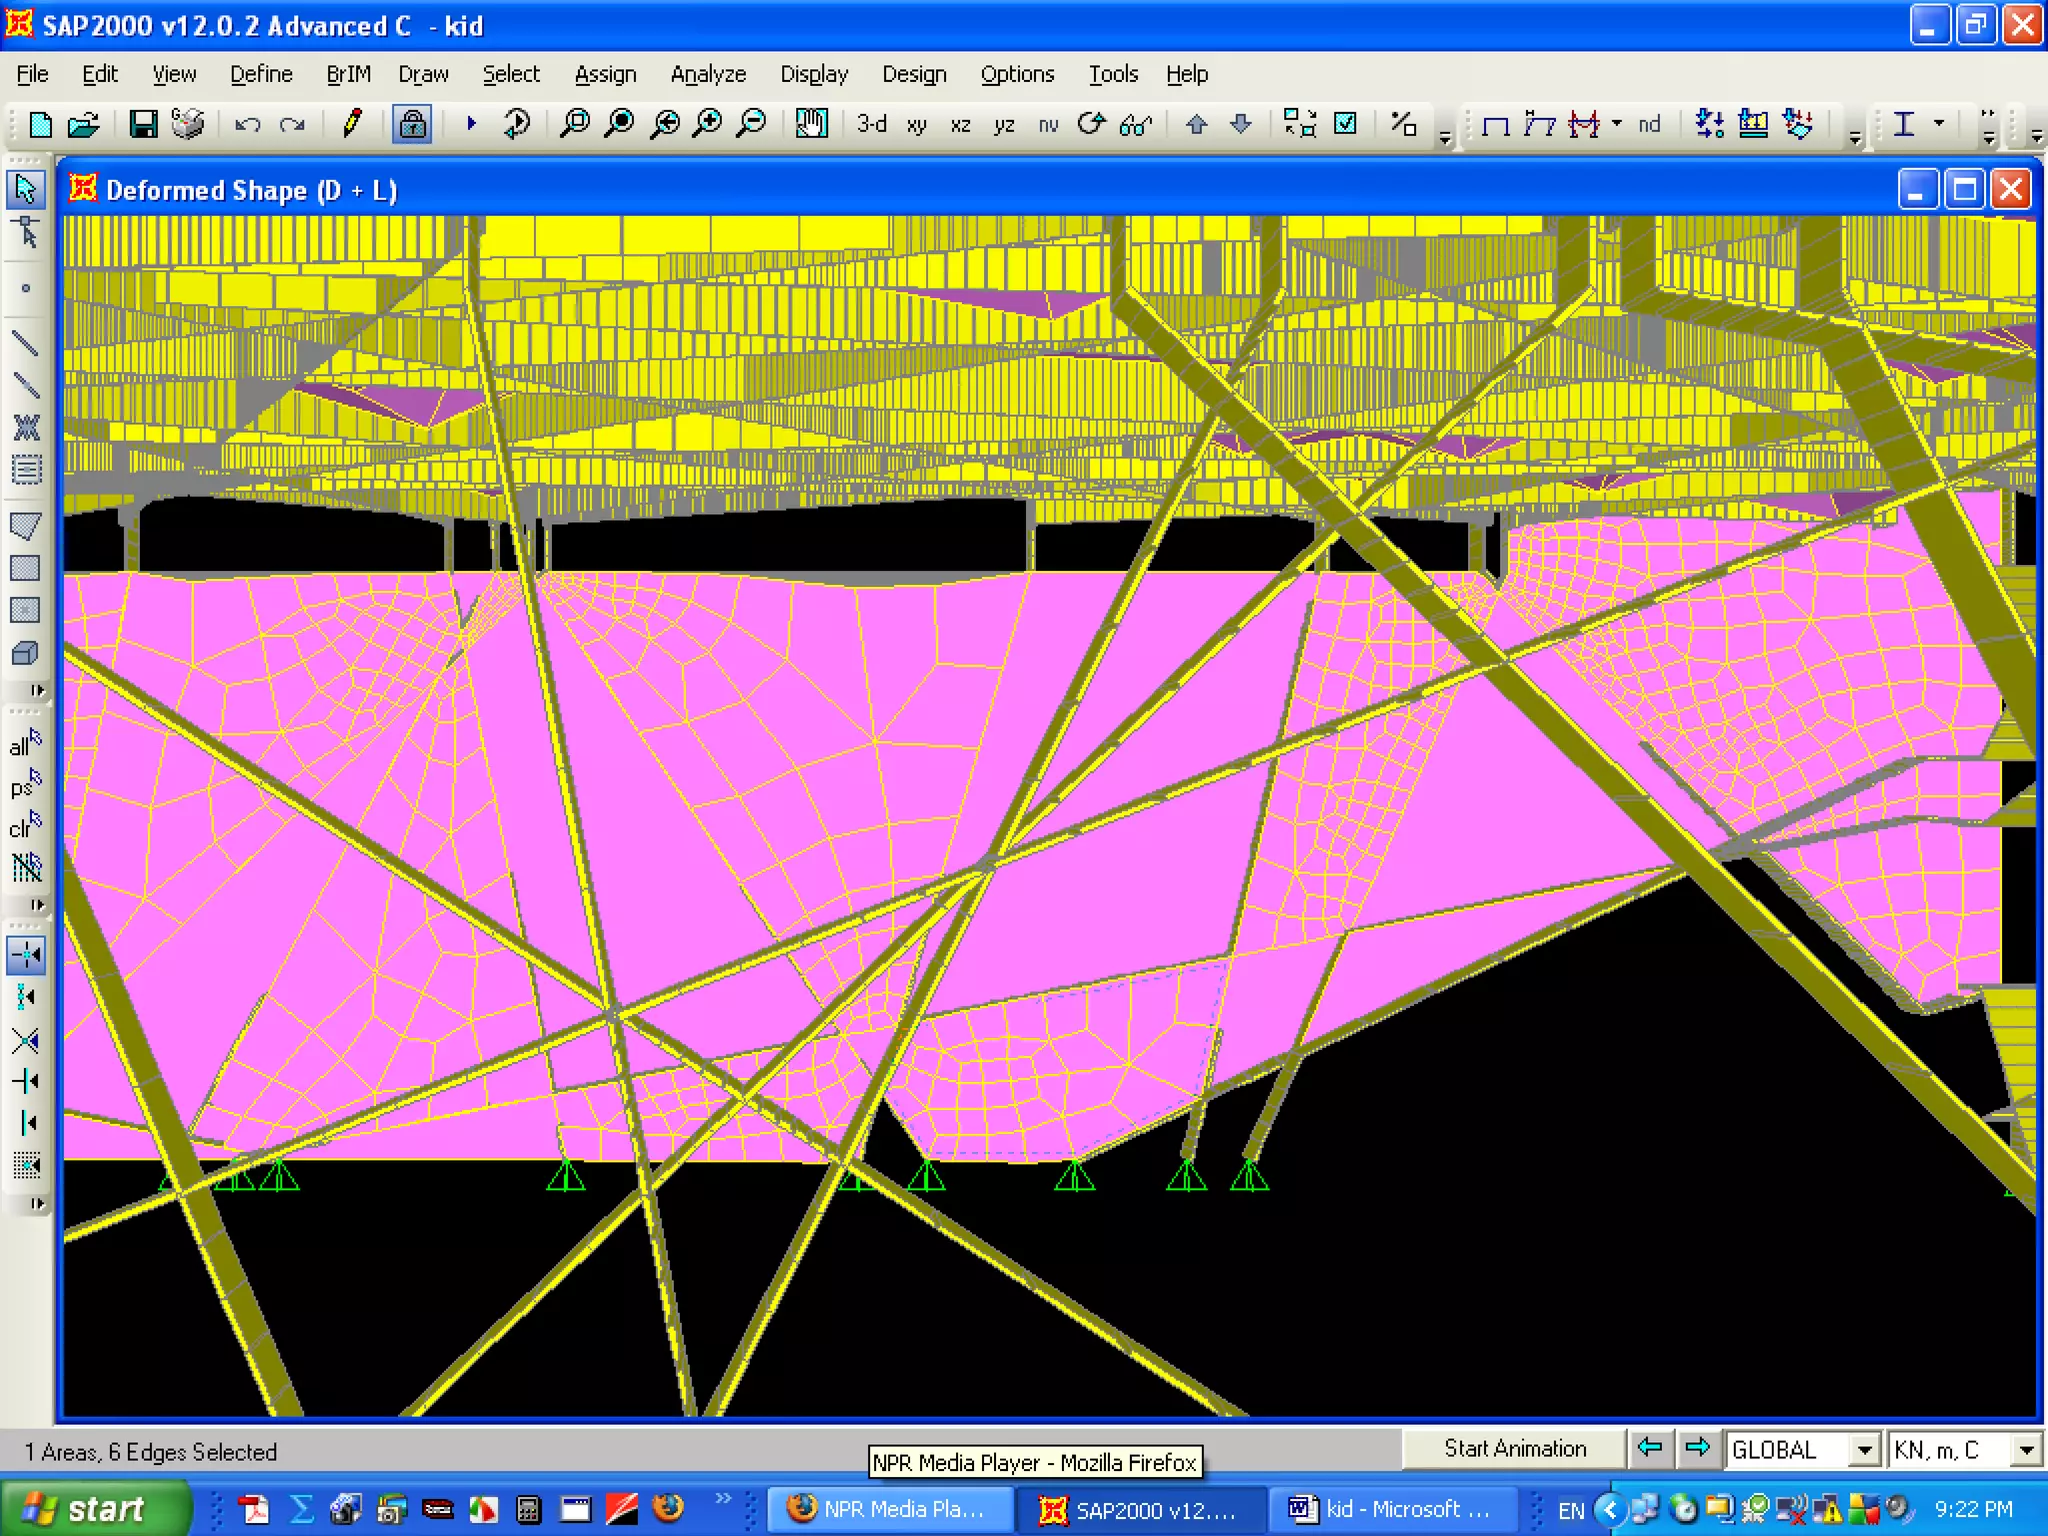Image resolution: width=2048 pixels, height=1536 pixels.
Task: Click the Select All button
Action: [x=25, y=744]
